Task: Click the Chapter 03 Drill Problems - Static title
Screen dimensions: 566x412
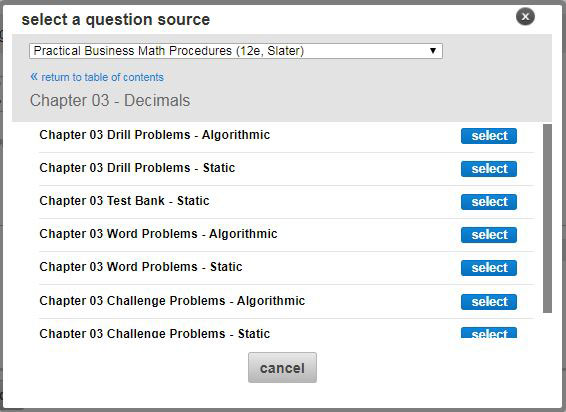Action: 137,168
